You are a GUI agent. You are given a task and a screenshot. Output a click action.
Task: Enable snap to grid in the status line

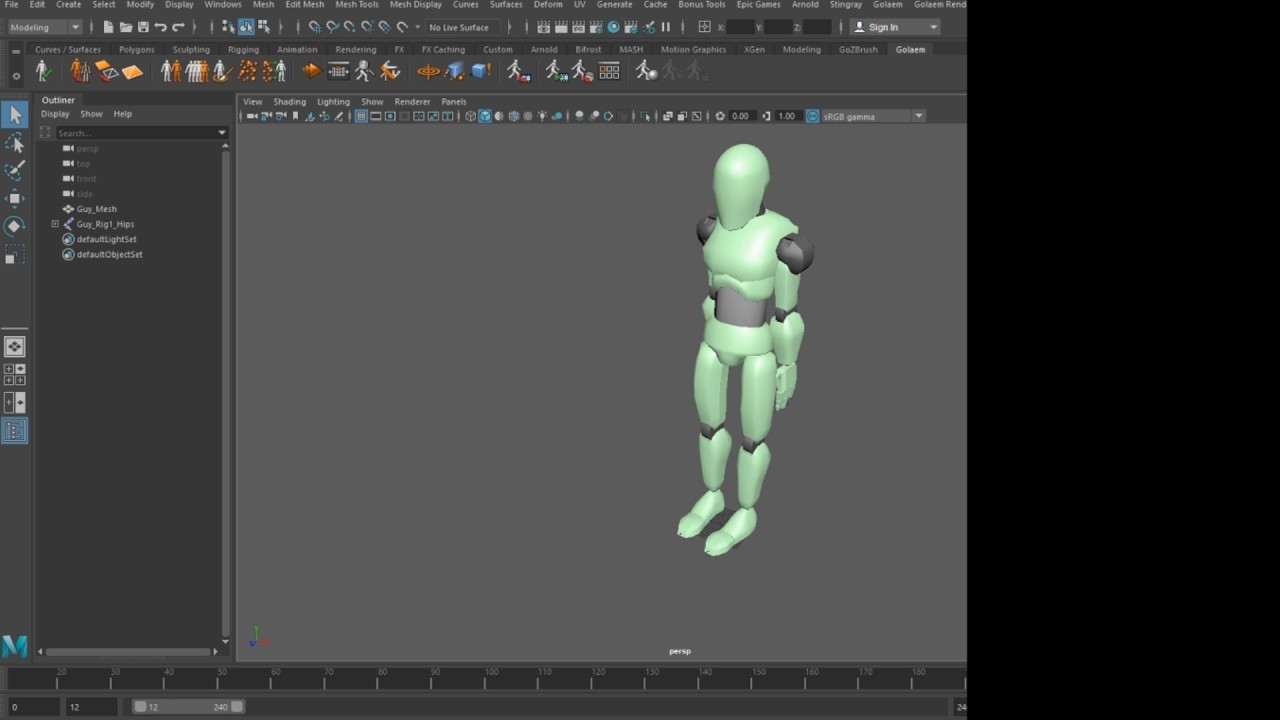pos(315,27)
